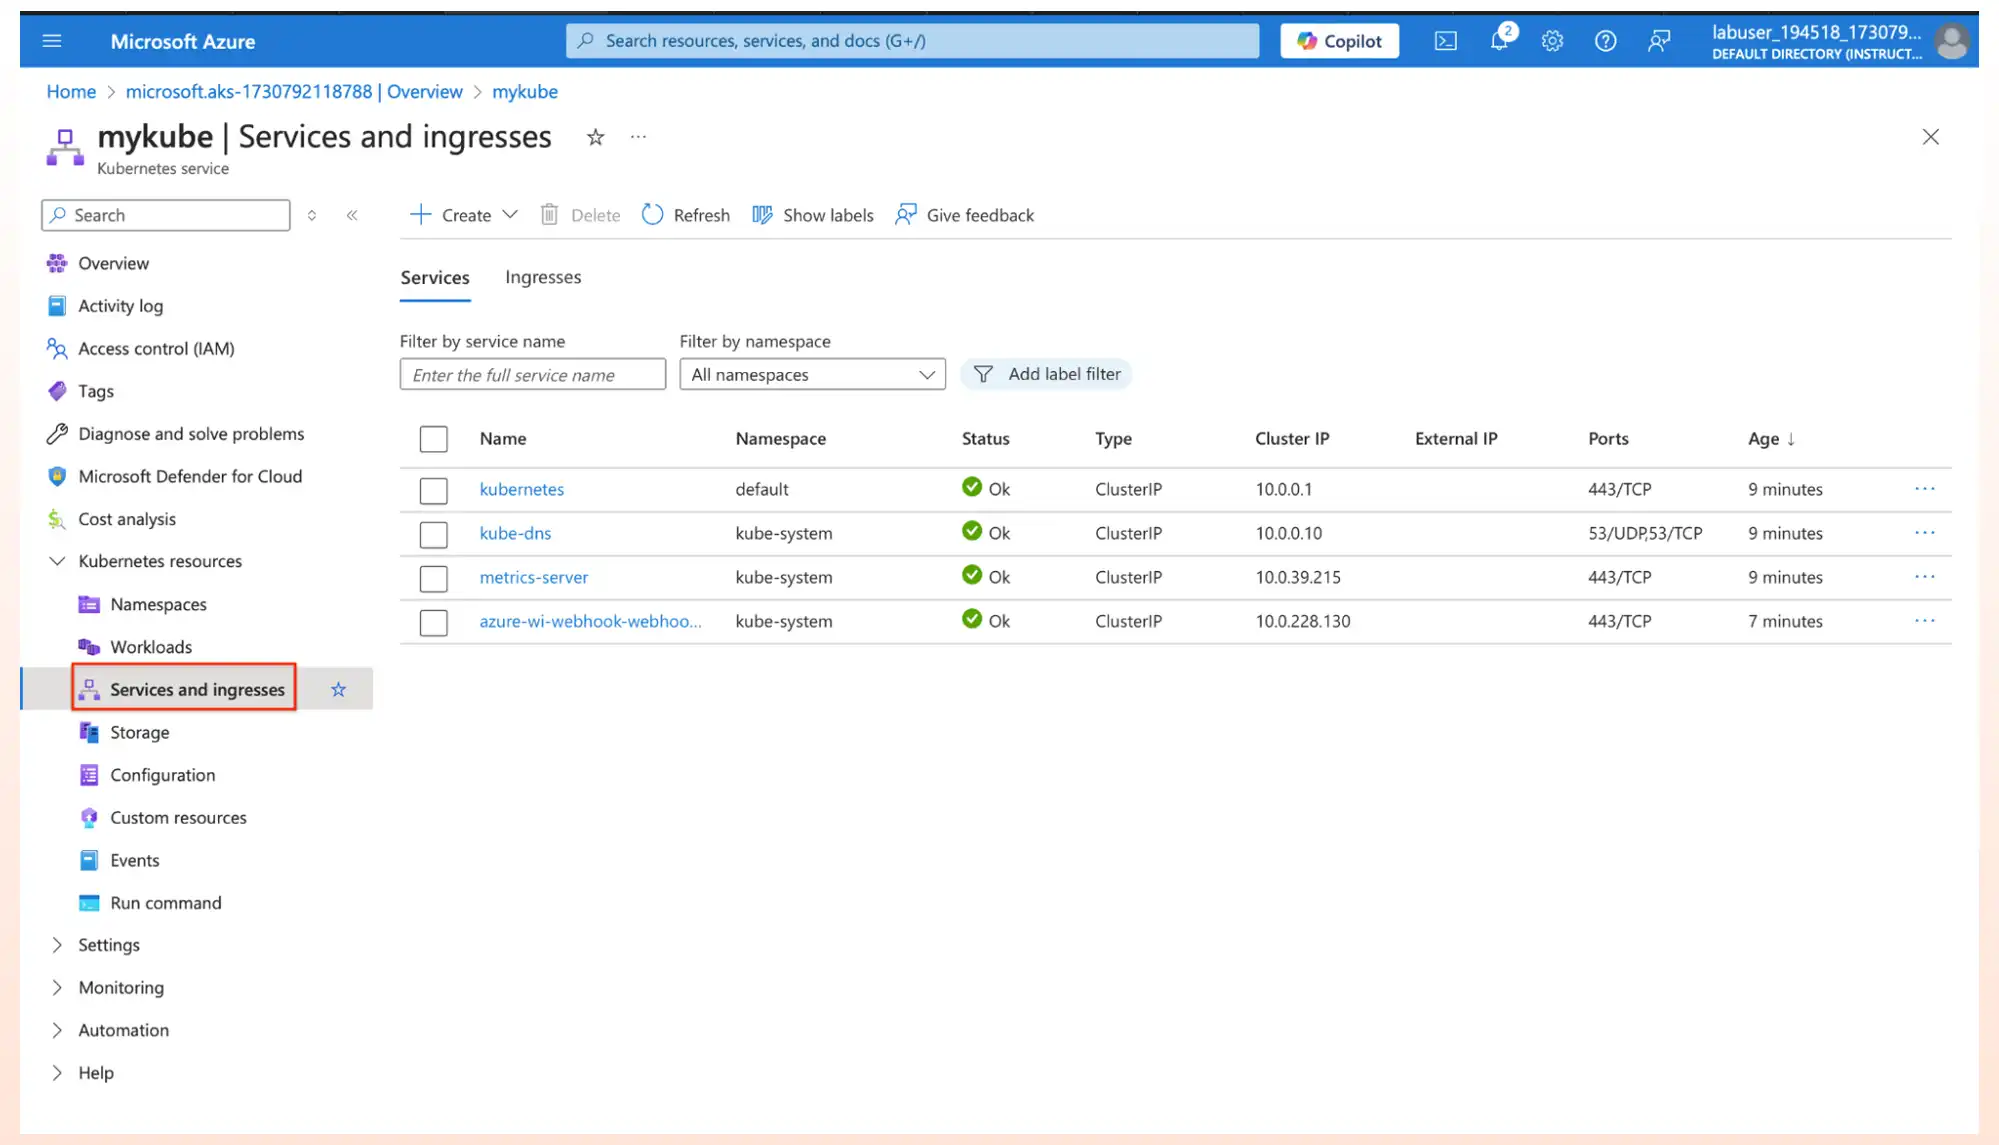Open portal settings gear
Screen dimensions: 1999x1145
(x=1552, y=41)
